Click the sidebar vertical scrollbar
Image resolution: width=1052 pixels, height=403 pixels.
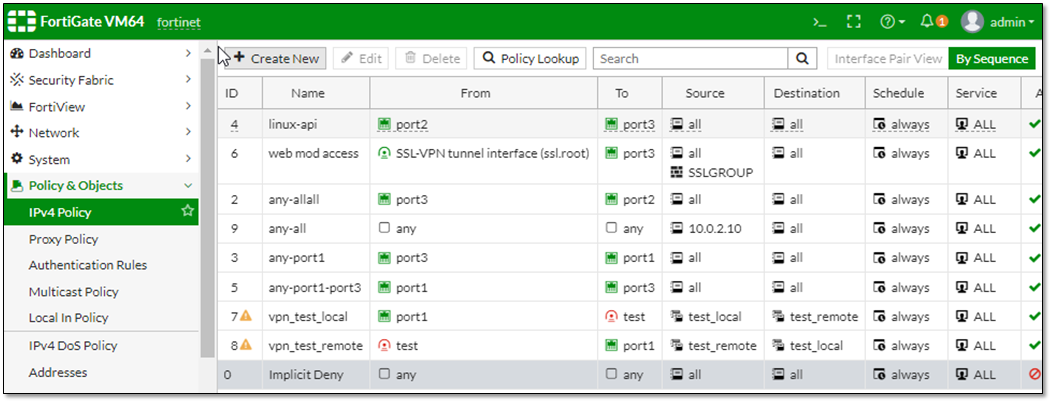click(207, 200)
